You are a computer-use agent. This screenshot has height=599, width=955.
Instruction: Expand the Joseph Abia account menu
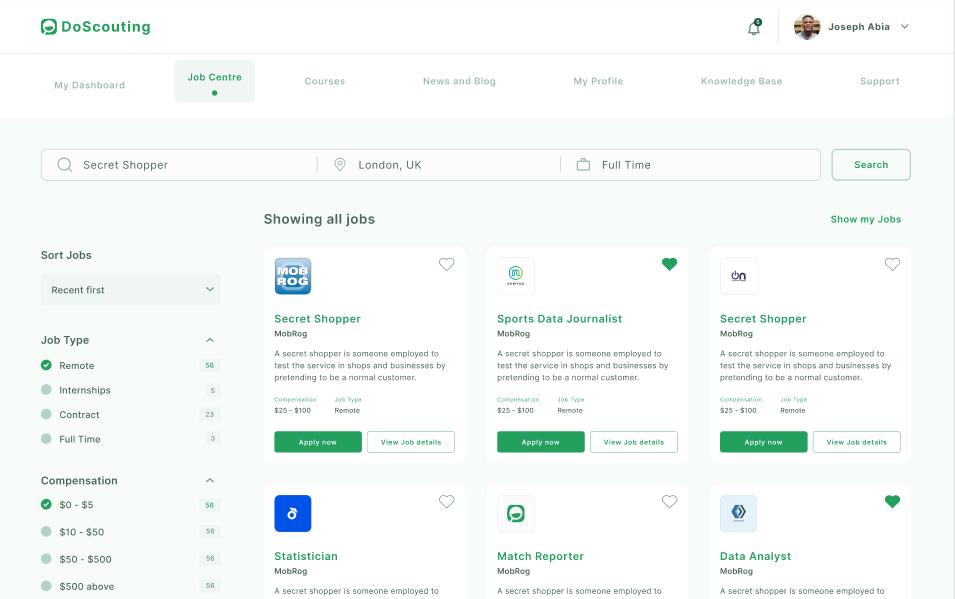point(904,27)
